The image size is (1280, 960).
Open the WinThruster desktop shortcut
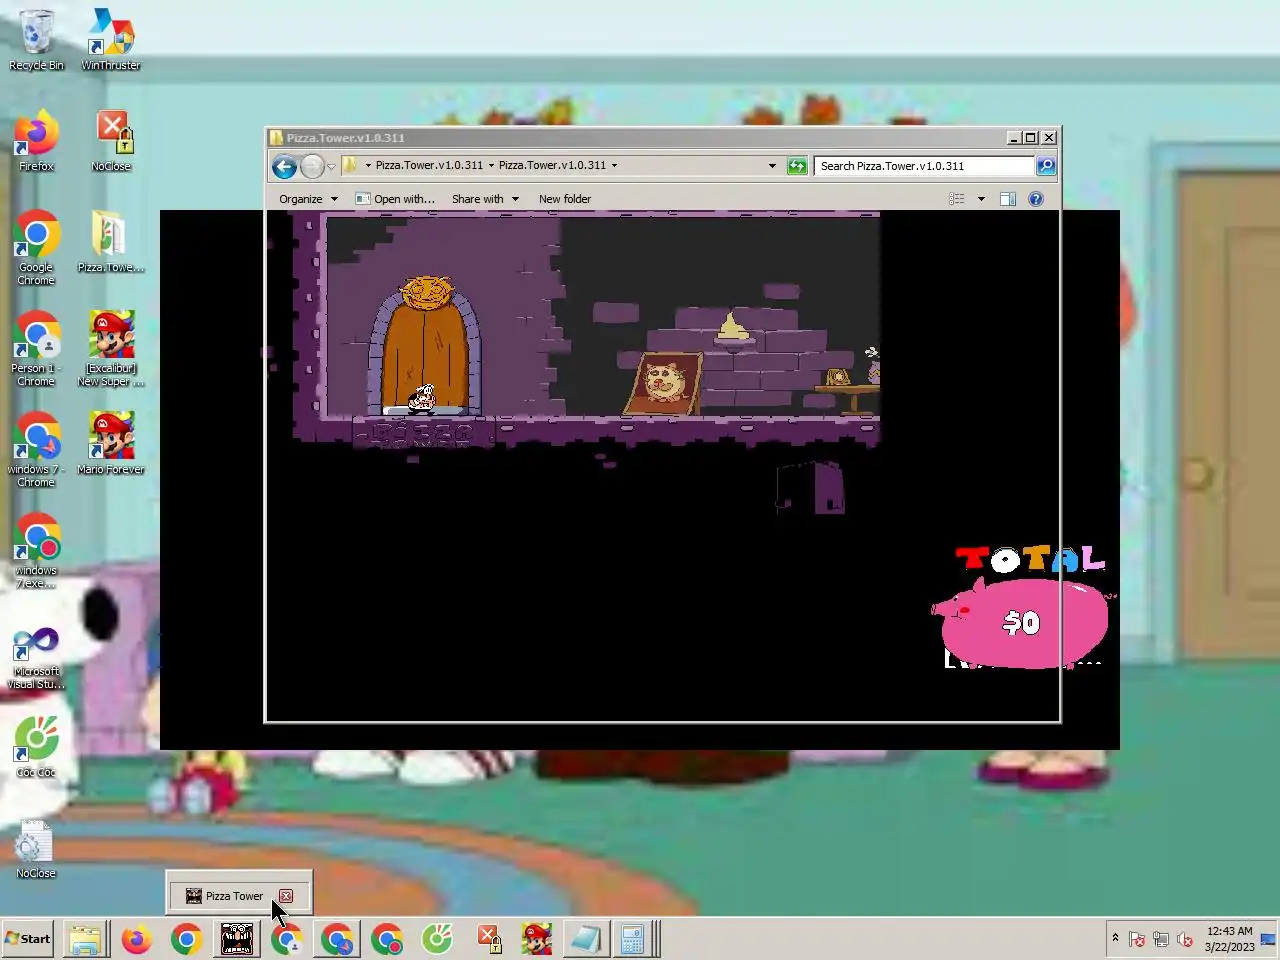111,40
